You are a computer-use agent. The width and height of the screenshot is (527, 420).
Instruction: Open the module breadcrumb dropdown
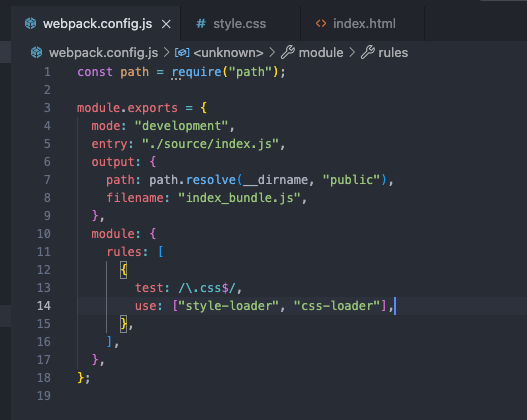[321, 53]
